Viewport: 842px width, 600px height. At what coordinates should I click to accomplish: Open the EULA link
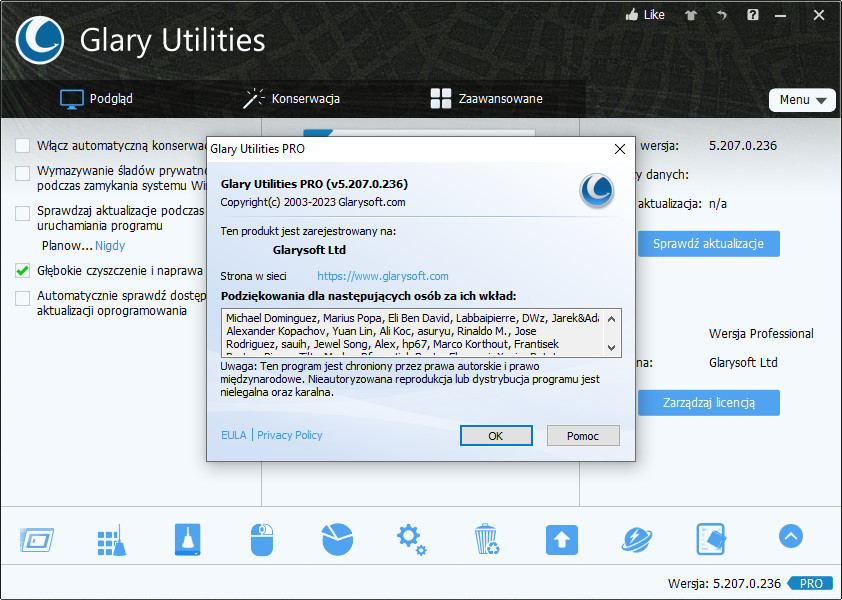[x=234, y=435]
